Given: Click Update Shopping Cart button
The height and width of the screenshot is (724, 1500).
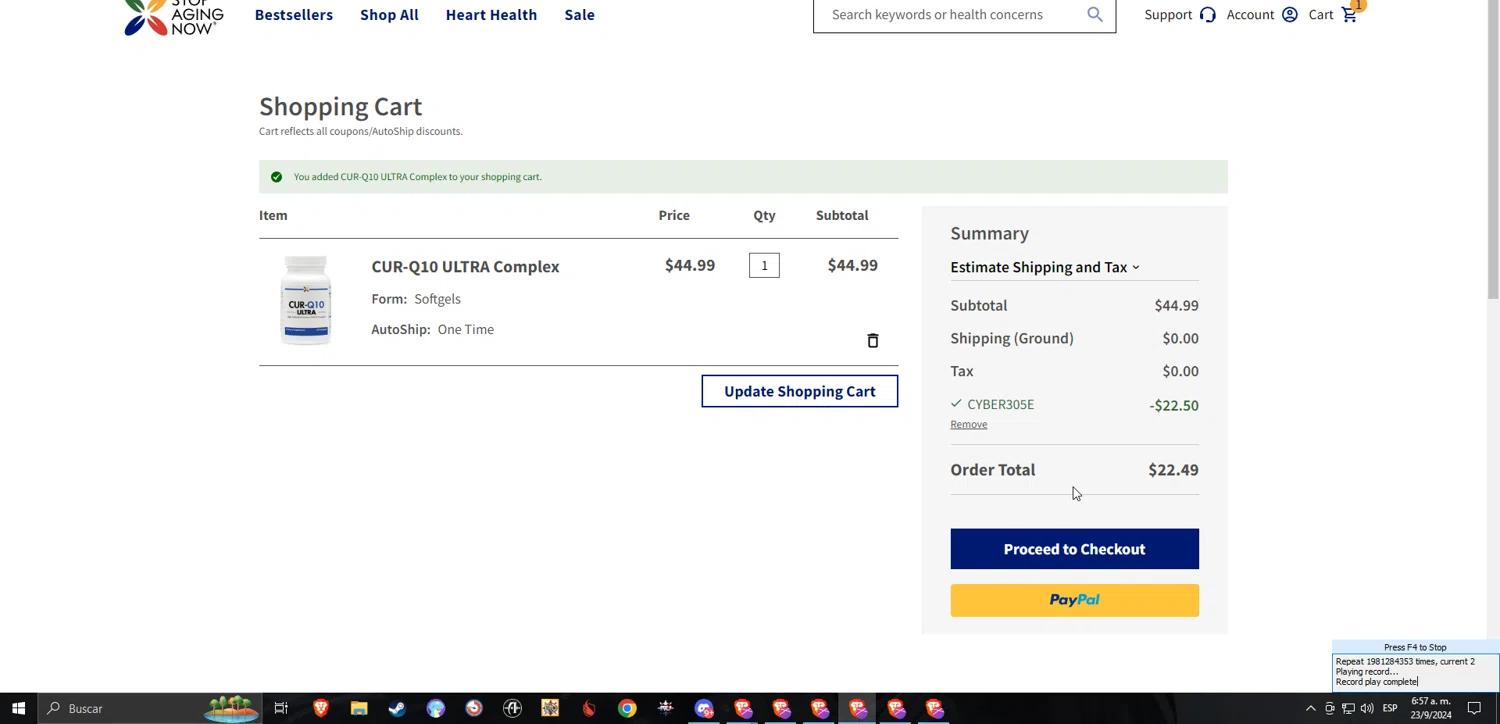Looking at the screenshot, I should [799, 391].
